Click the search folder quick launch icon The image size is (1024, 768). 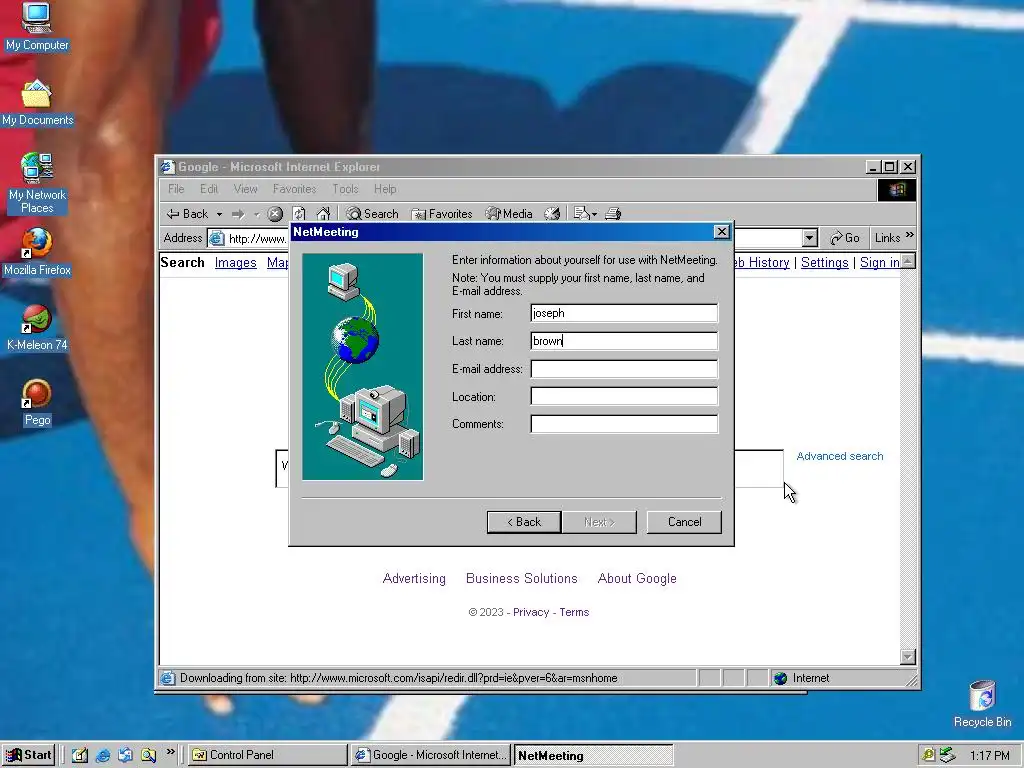point(148,755)
